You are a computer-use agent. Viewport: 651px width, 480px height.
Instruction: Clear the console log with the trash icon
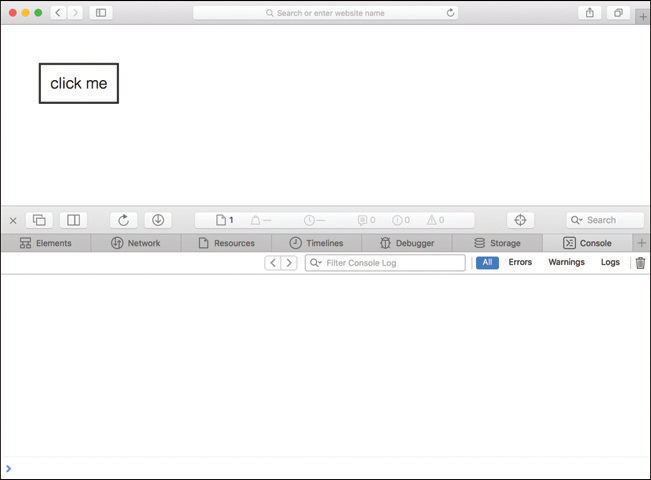coord(640,263)
